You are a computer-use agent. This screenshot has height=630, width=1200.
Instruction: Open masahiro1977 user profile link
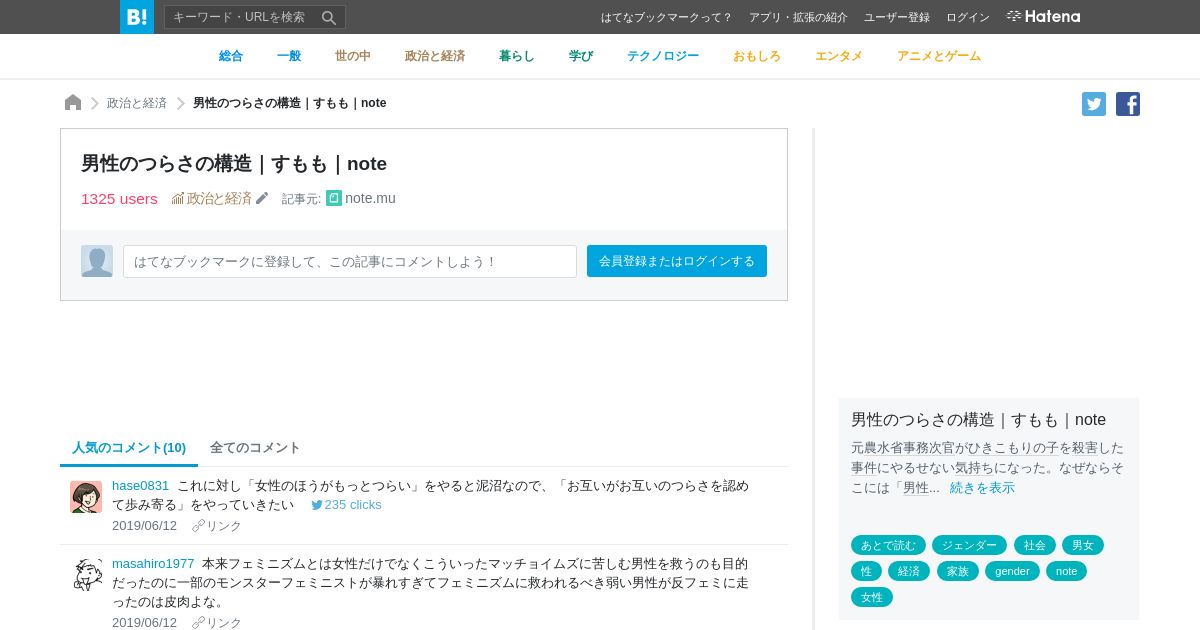(x=153, y=563)
